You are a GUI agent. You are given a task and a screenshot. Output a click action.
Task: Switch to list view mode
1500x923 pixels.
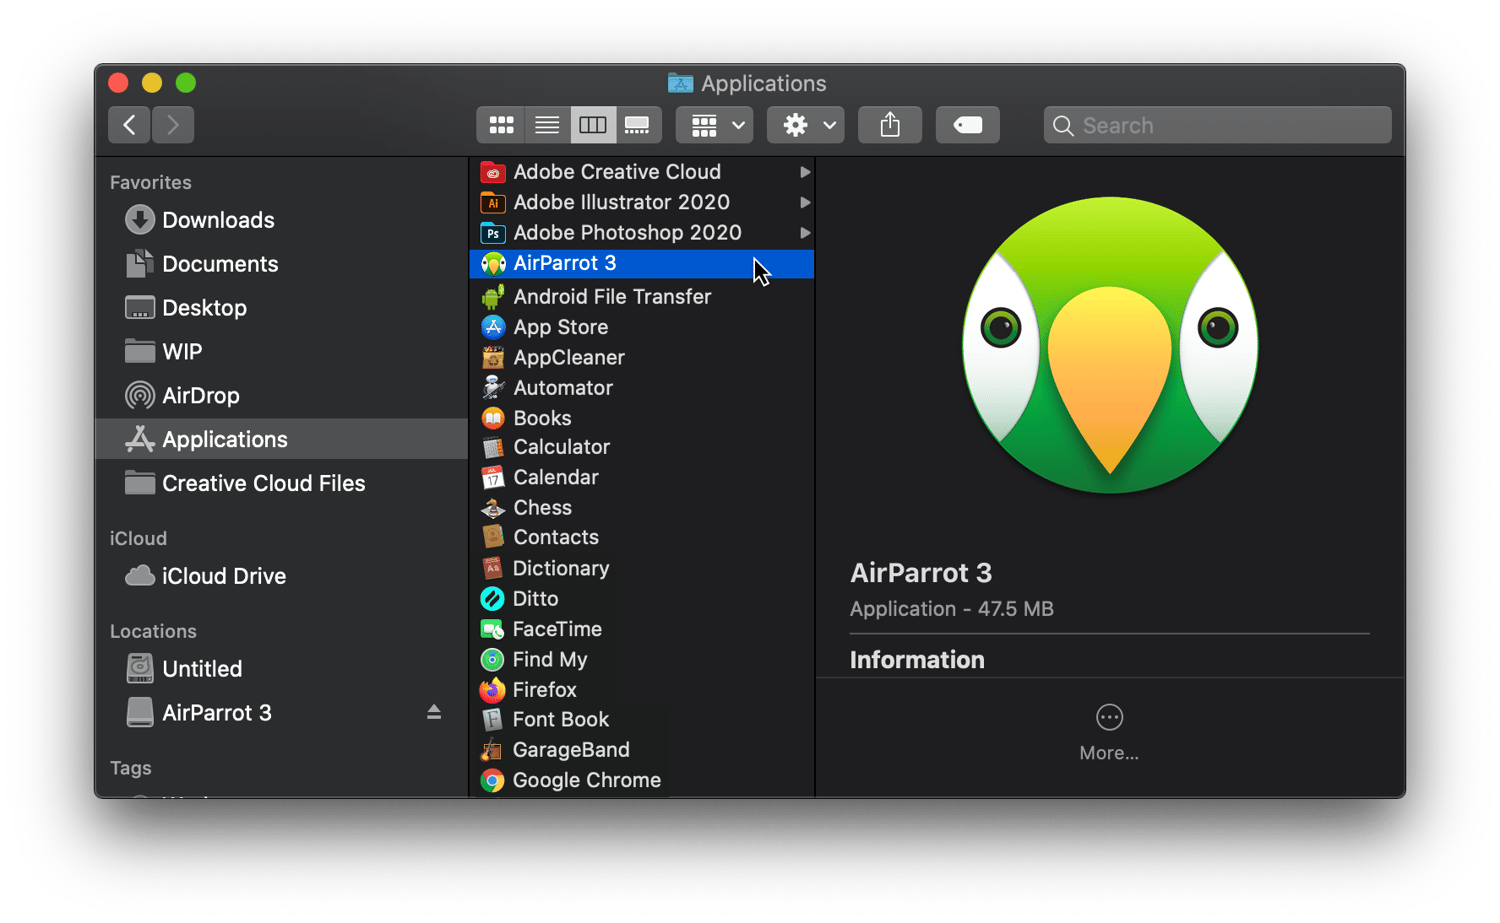[546, 124]
